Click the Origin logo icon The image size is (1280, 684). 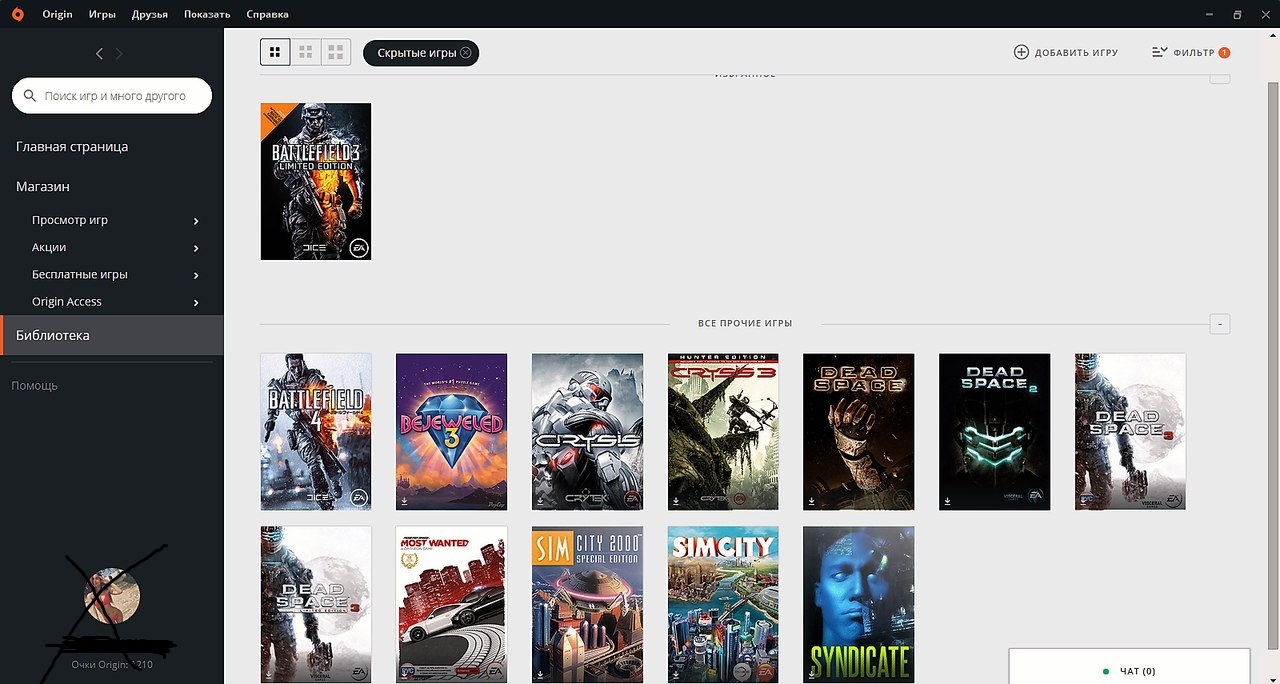point(17,14)
